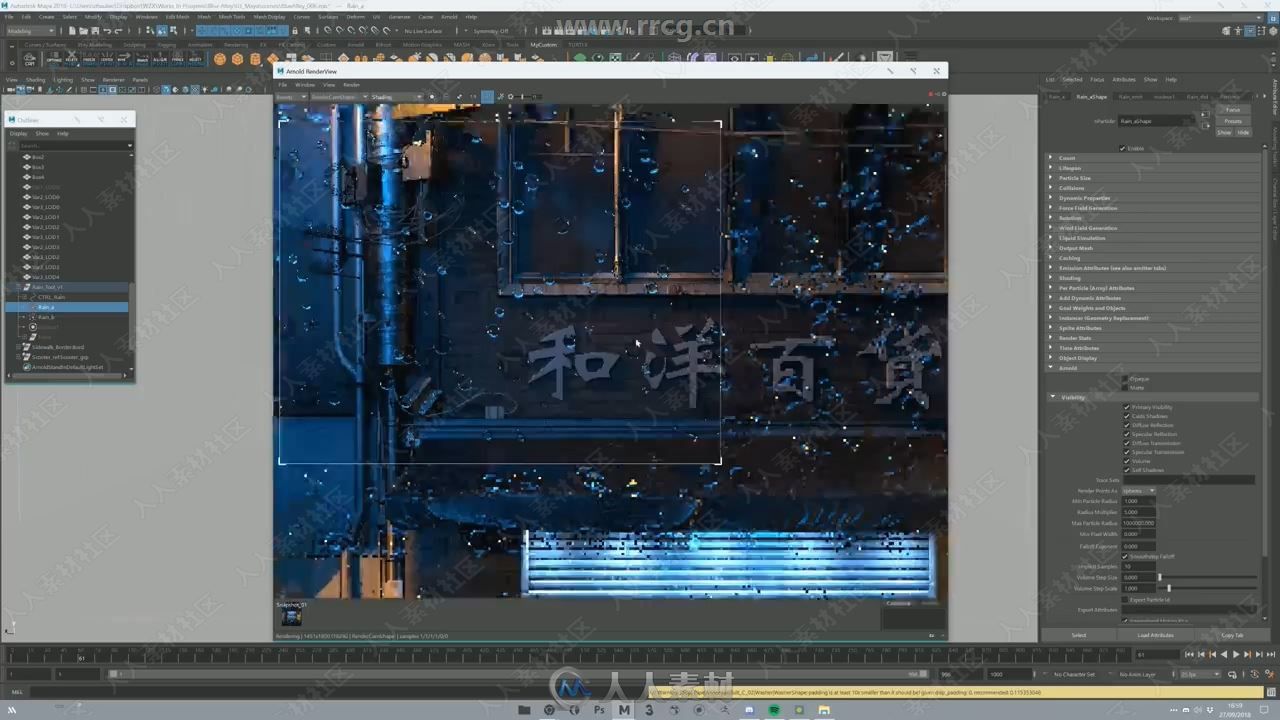Expand the Lifespan section

click(1154, 168)
